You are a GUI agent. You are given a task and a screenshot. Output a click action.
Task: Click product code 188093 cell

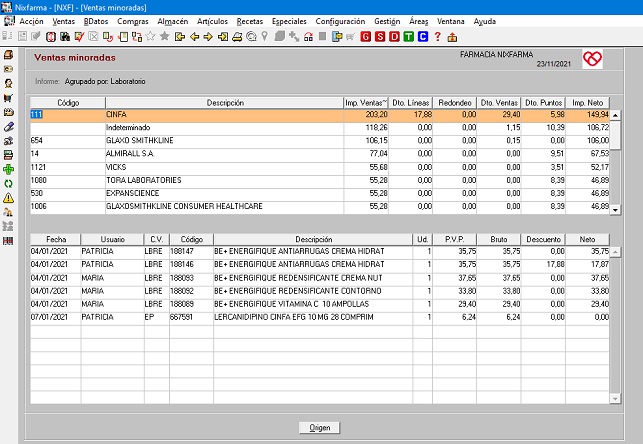tap(191, 278)
